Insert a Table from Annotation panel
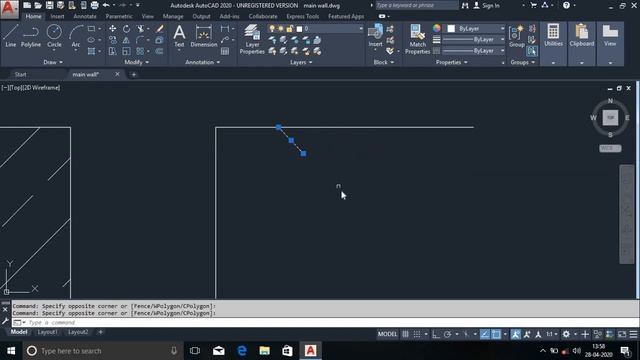 coord(225,51)
